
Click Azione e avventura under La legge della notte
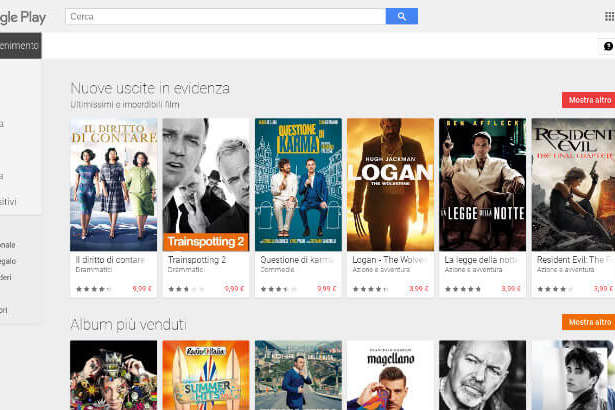473,270
